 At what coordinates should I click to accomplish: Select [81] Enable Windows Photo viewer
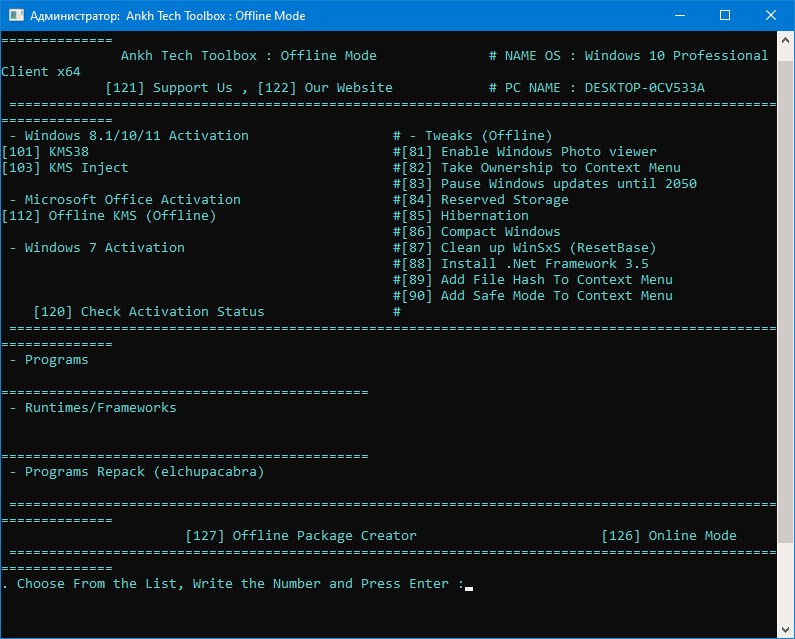tap(529, 152)
